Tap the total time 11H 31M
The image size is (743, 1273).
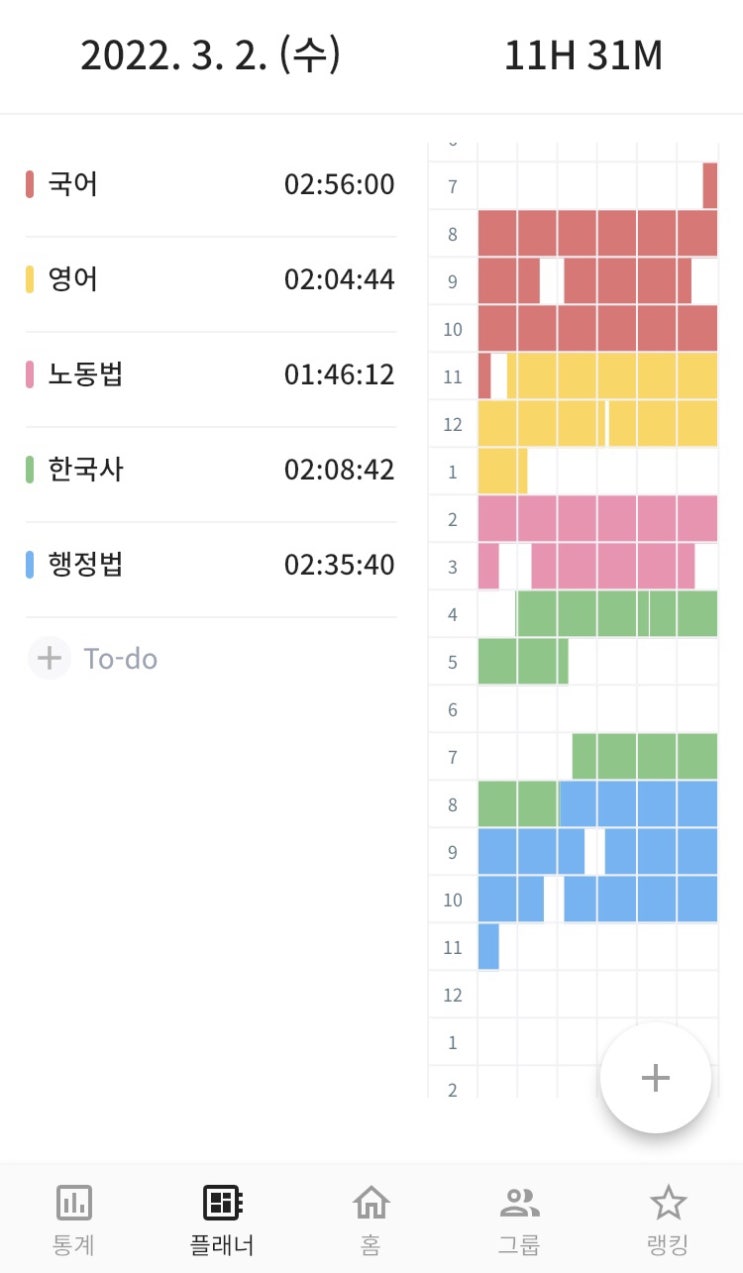(583, 56)
